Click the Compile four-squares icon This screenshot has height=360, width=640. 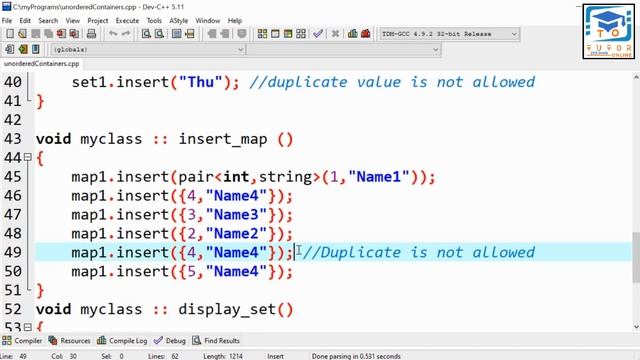click(262, 34)
